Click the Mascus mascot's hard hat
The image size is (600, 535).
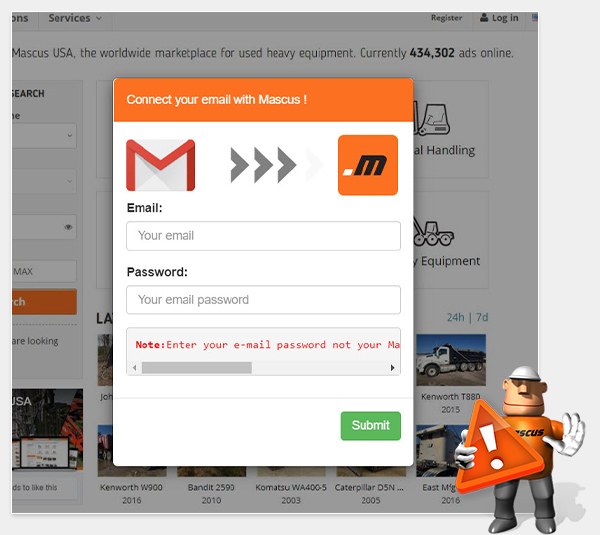(x=526, y=374)
